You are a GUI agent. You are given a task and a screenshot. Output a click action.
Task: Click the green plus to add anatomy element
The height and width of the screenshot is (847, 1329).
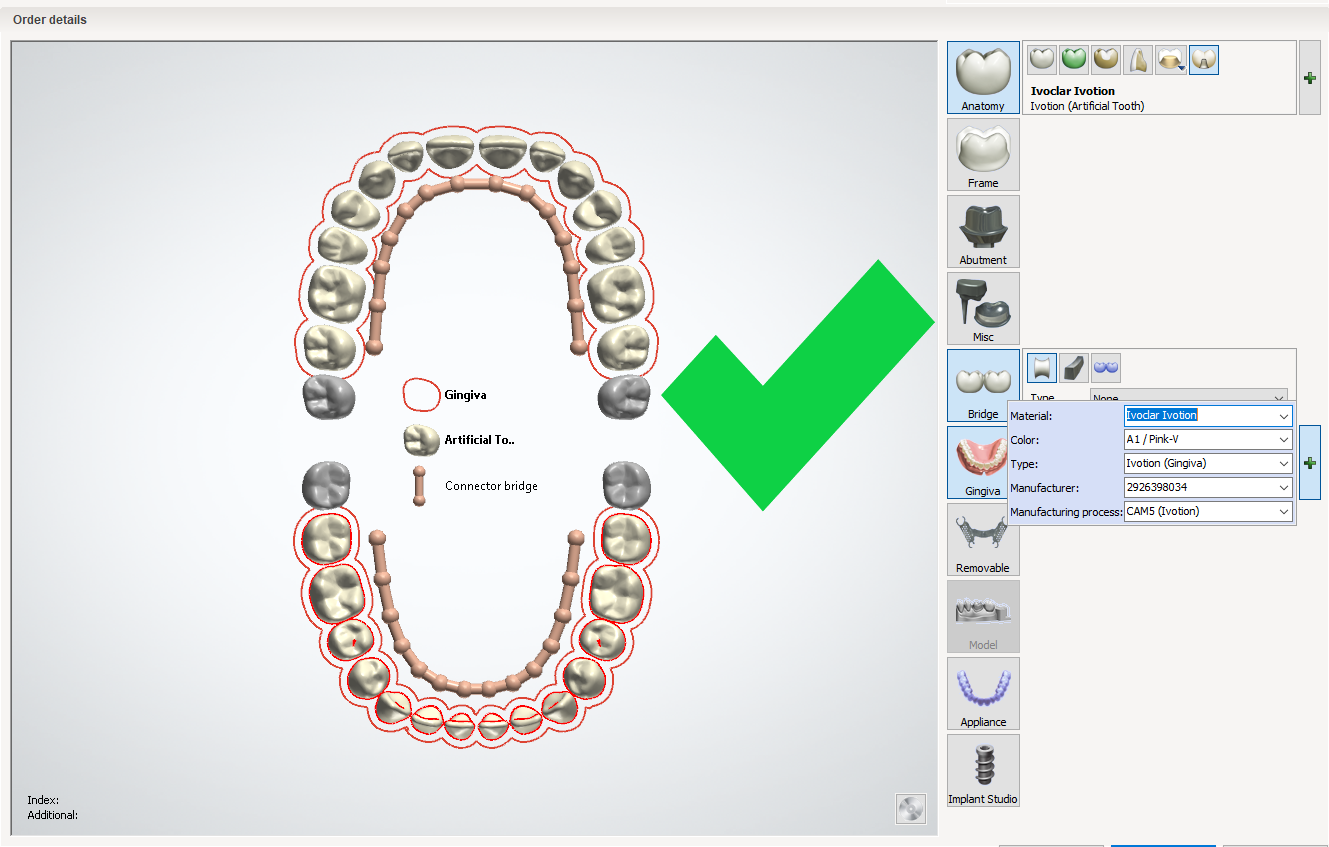1309,77
